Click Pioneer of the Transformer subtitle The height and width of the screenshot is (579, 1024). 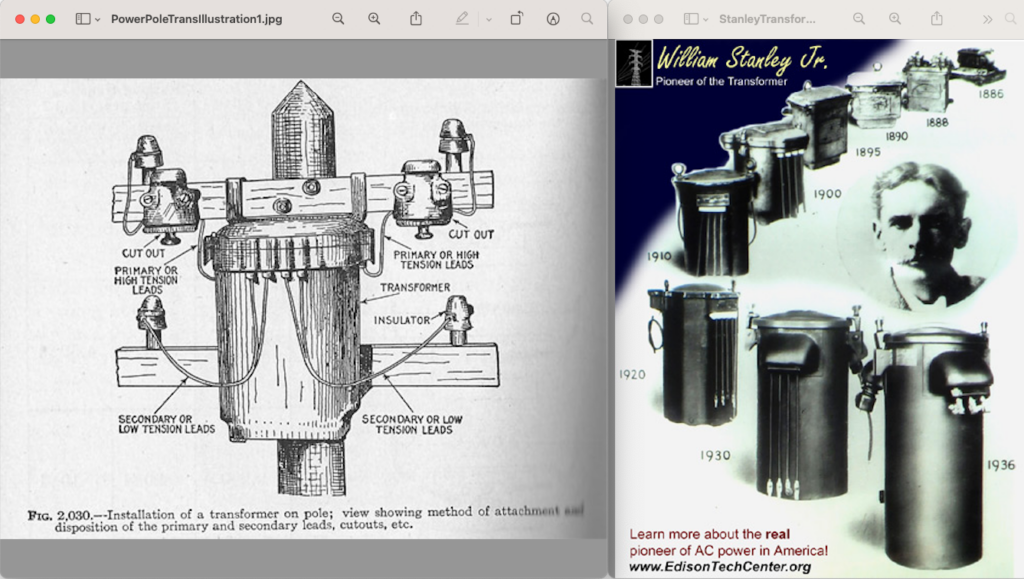tap(722, 82)
